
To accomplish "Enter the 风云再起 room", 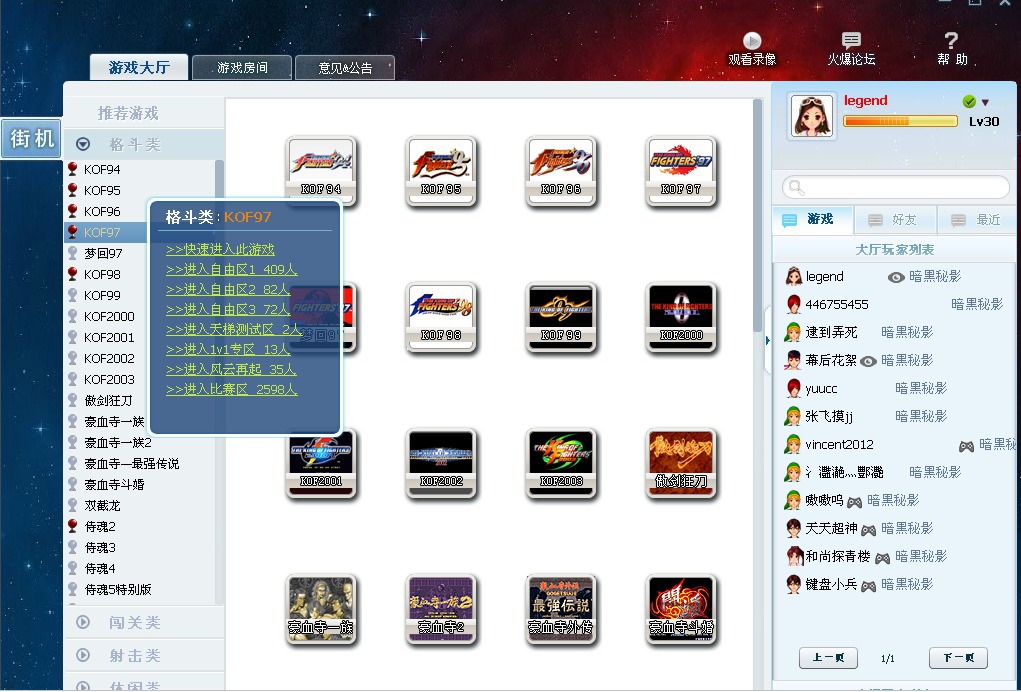I will [231, 370].
